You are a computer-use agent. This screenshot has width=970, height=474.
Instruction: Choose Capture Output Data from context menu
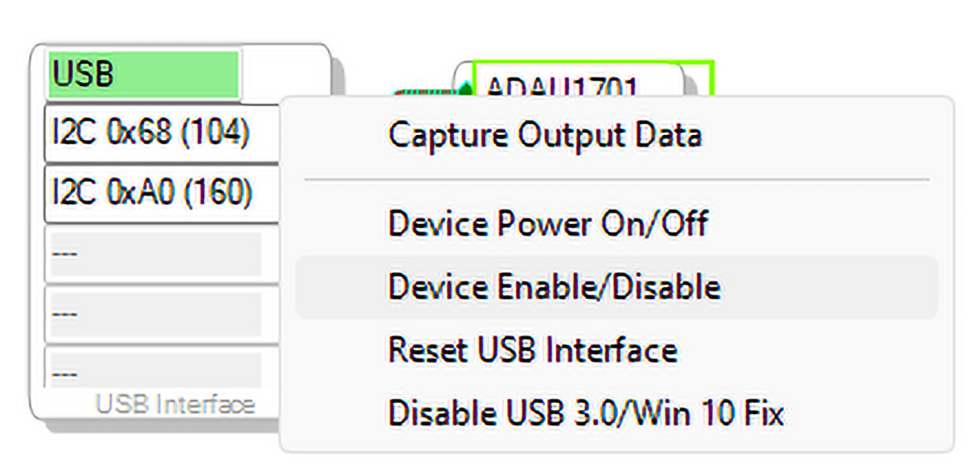click(x=545, y=135)
